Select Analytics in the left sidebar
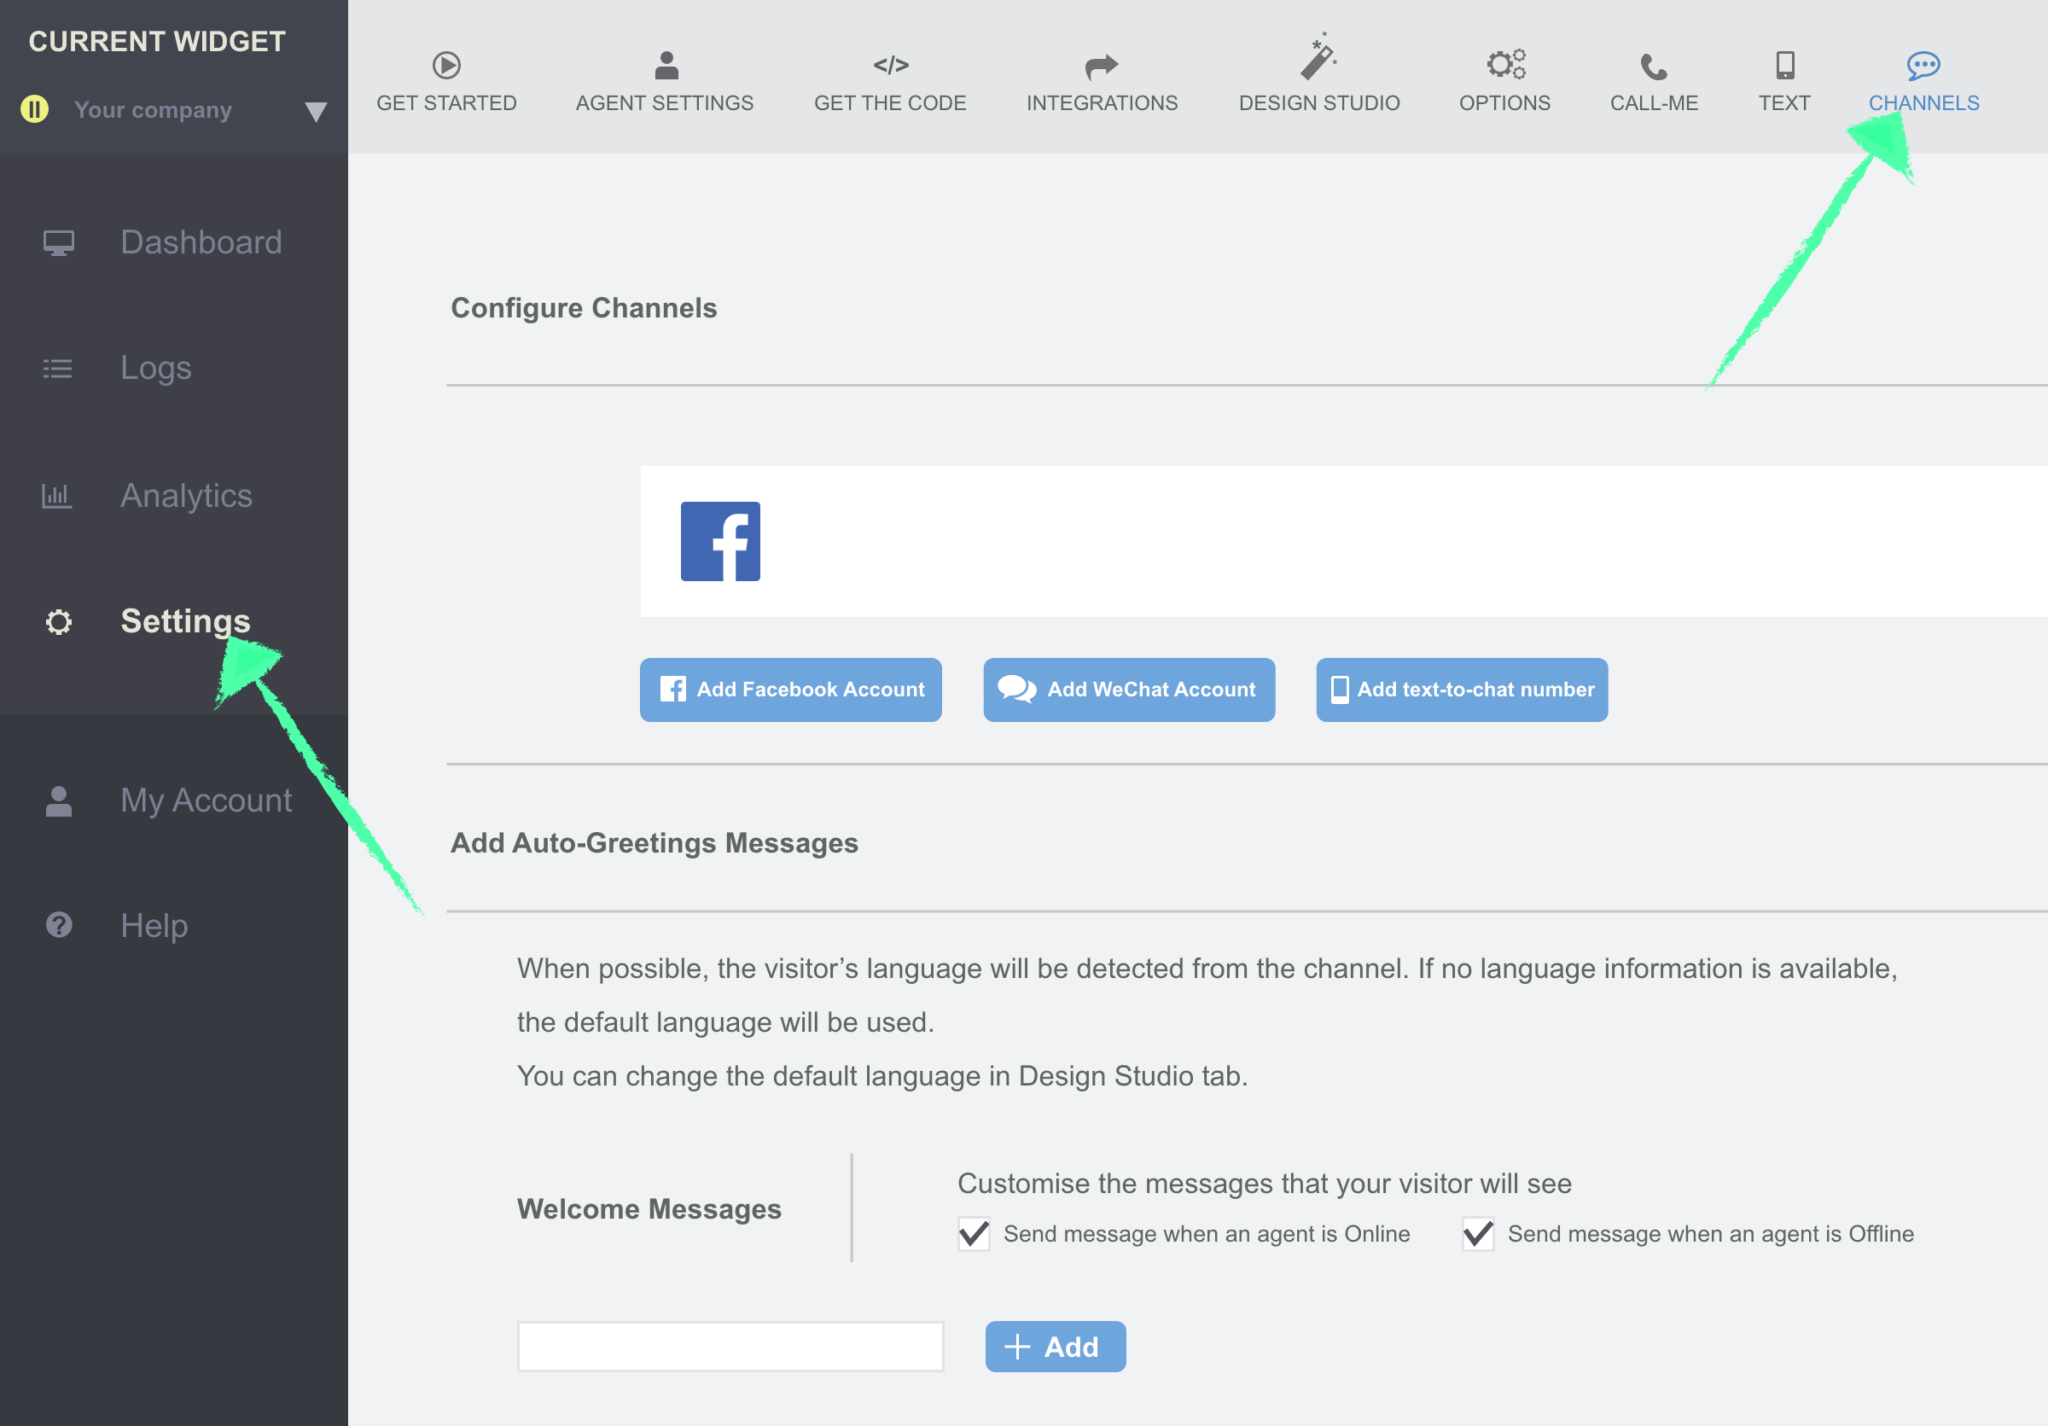2048x1426 pixels. pos(186,495)
